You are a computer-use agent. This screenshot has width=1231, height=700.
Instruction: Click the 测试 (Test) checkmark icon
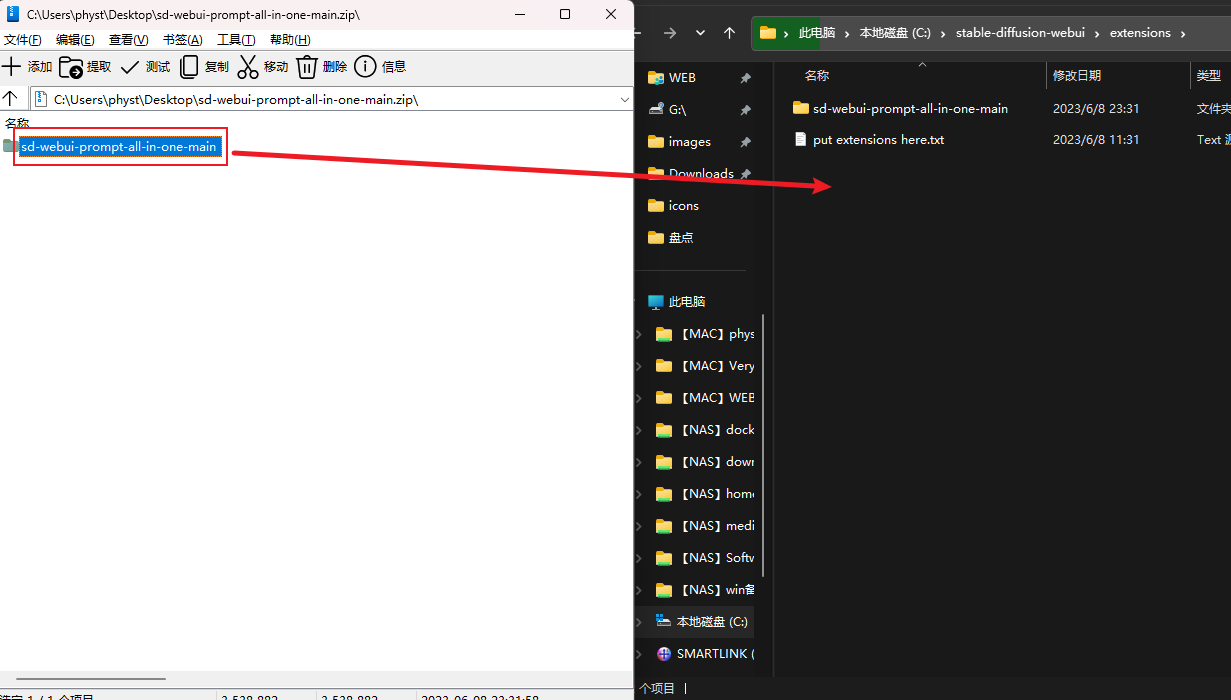[130, 67]
